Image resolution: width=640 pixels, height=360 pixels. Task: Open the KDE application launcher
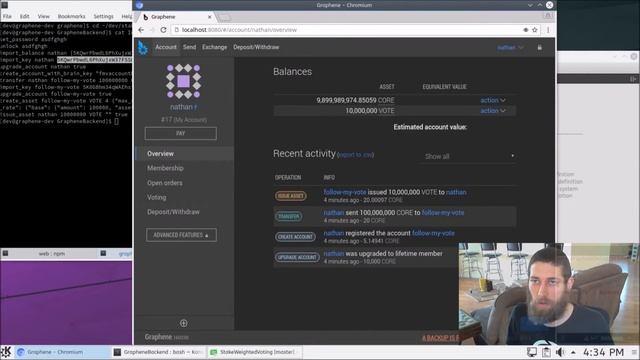tap(6, 352)
